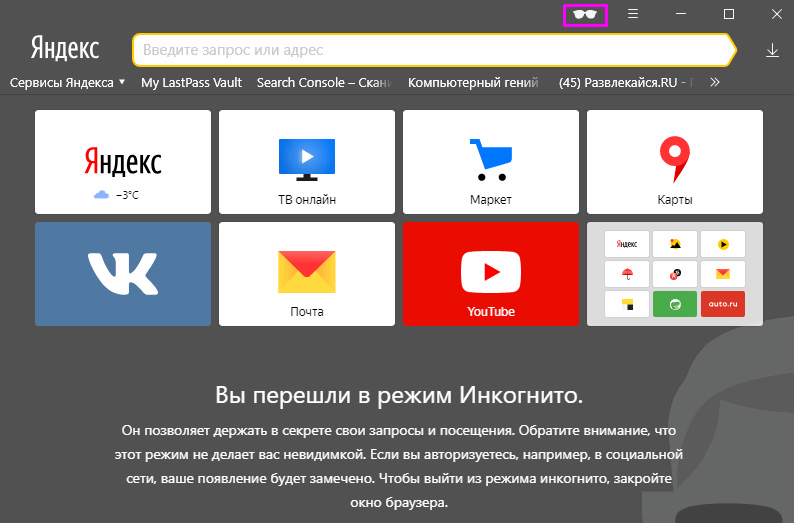Viewport: 794px width, 523px height.
Task: Click the red umbrella mini tile in folder
Action: pyautogui.click(x=627, y=274)
